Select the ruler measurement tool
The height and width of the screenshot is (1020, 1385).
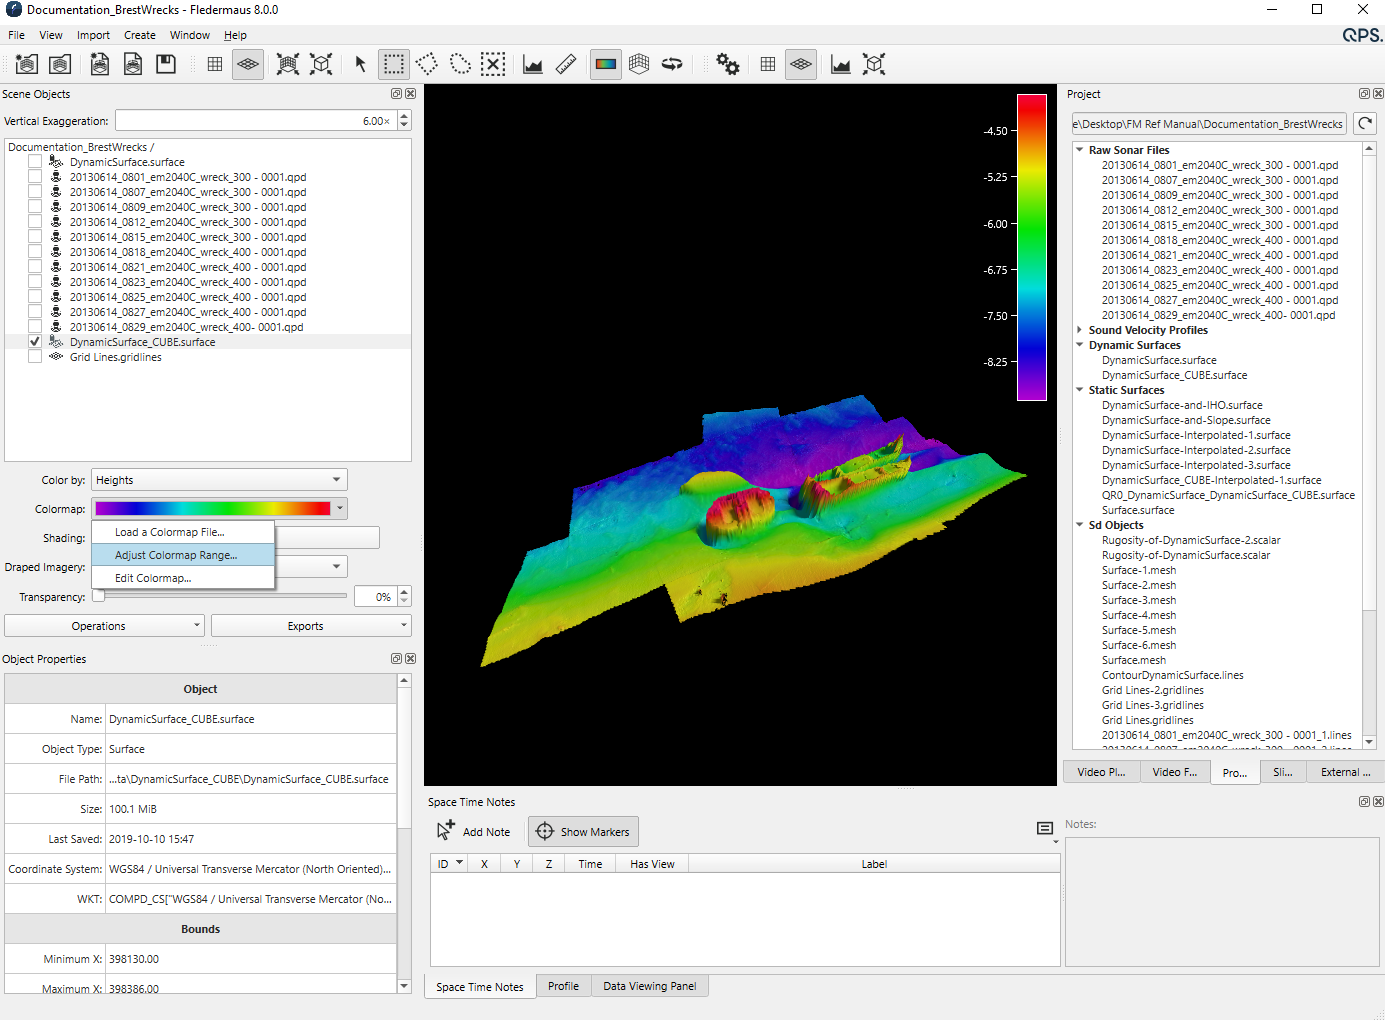(x=566, y=65)
